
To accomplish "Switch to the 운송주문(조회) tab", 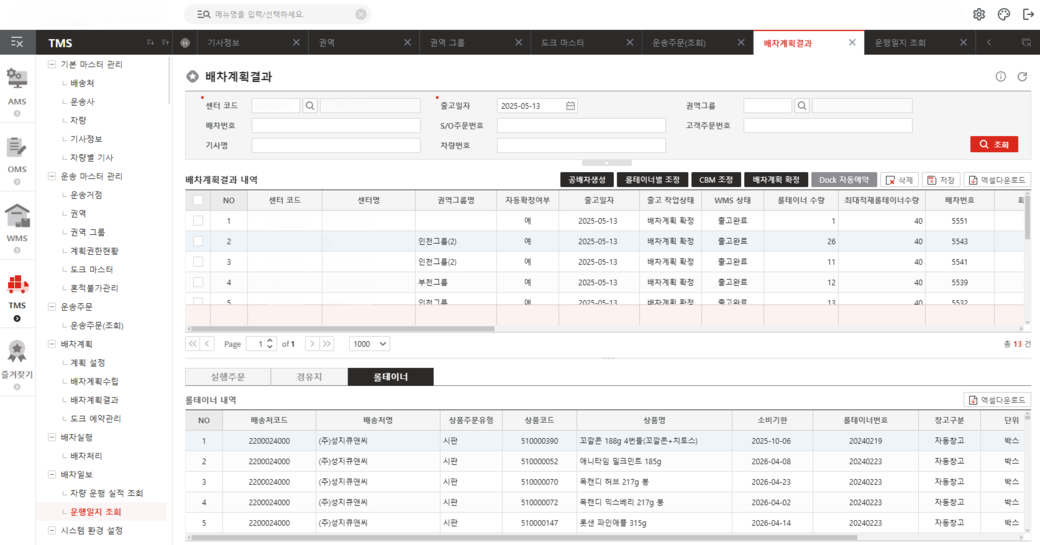I will 697,42.
